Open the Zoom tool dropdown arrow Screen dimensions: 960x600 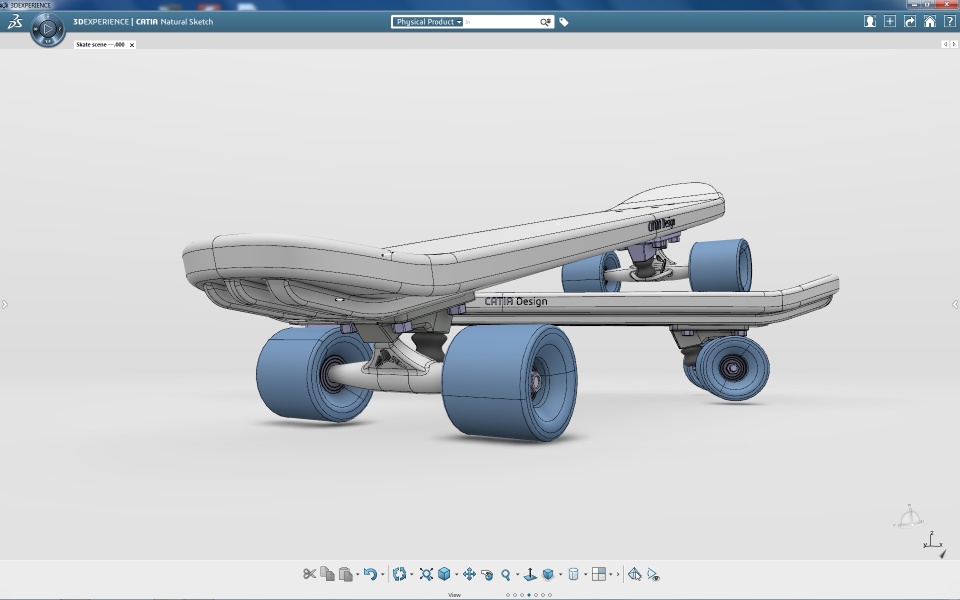[x=517, y=574]
